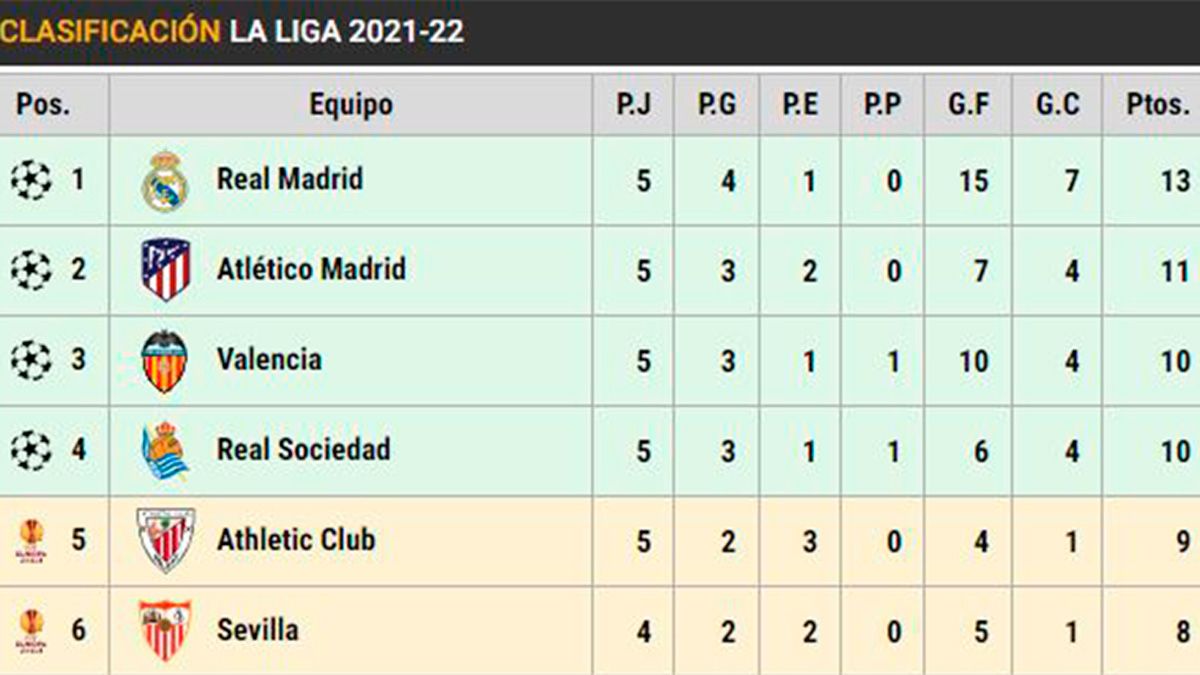Click Champions League icon beside position 3

[x=31, y=360]
